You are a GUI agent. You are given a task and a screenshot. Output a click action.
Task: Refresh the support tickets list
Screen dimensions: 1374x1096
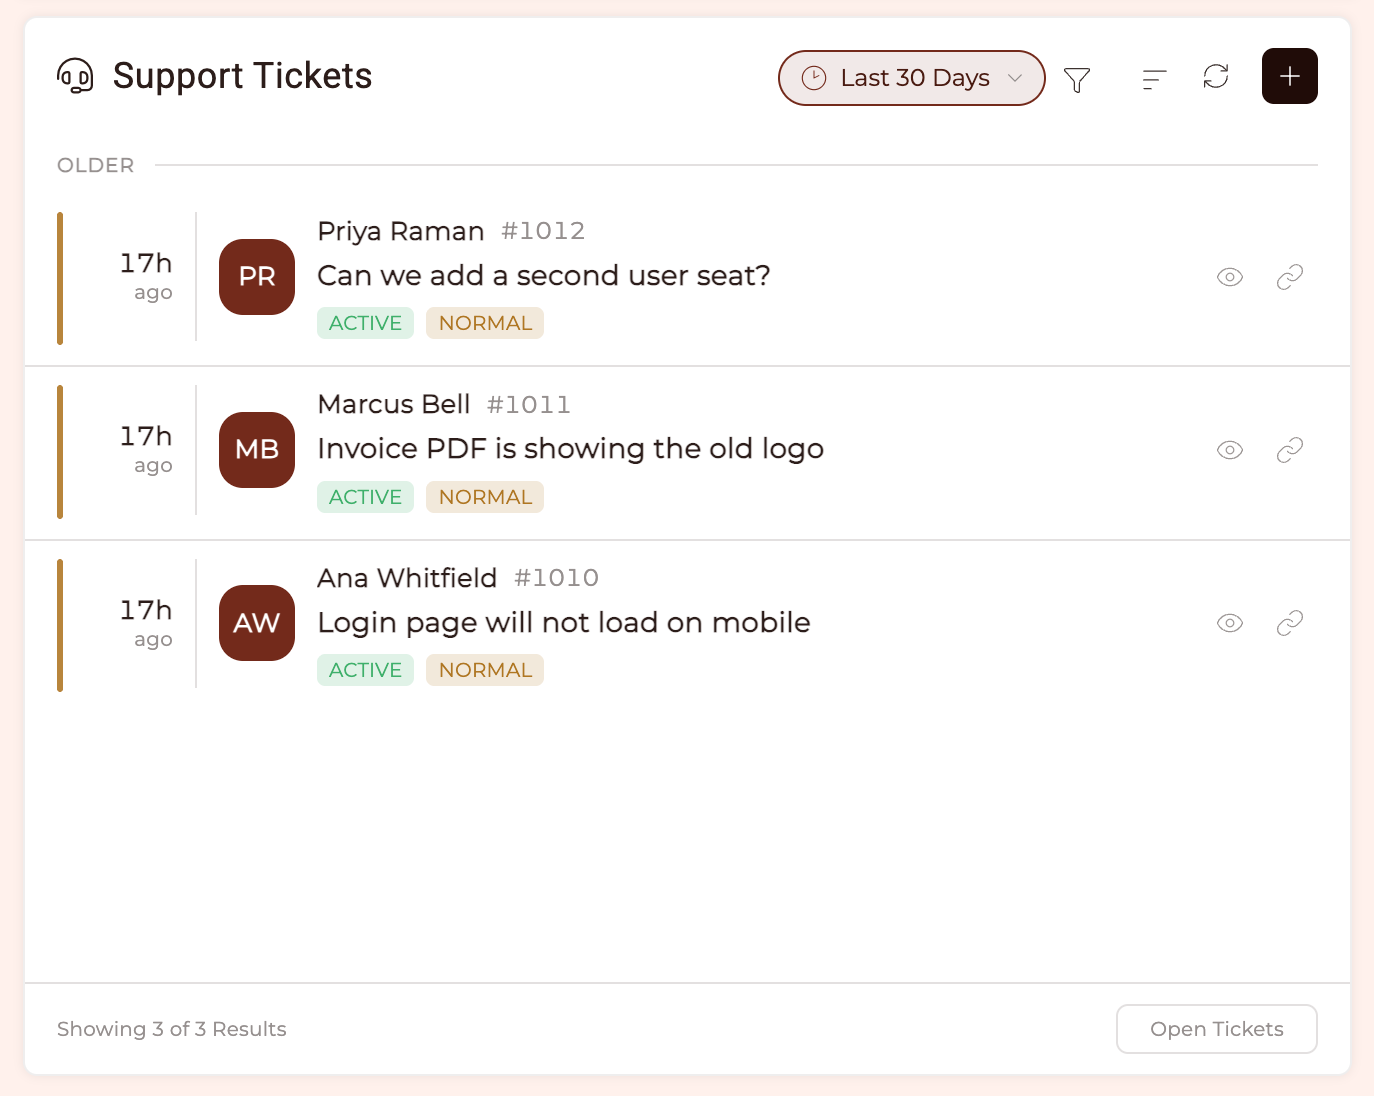pos(1216,77)
